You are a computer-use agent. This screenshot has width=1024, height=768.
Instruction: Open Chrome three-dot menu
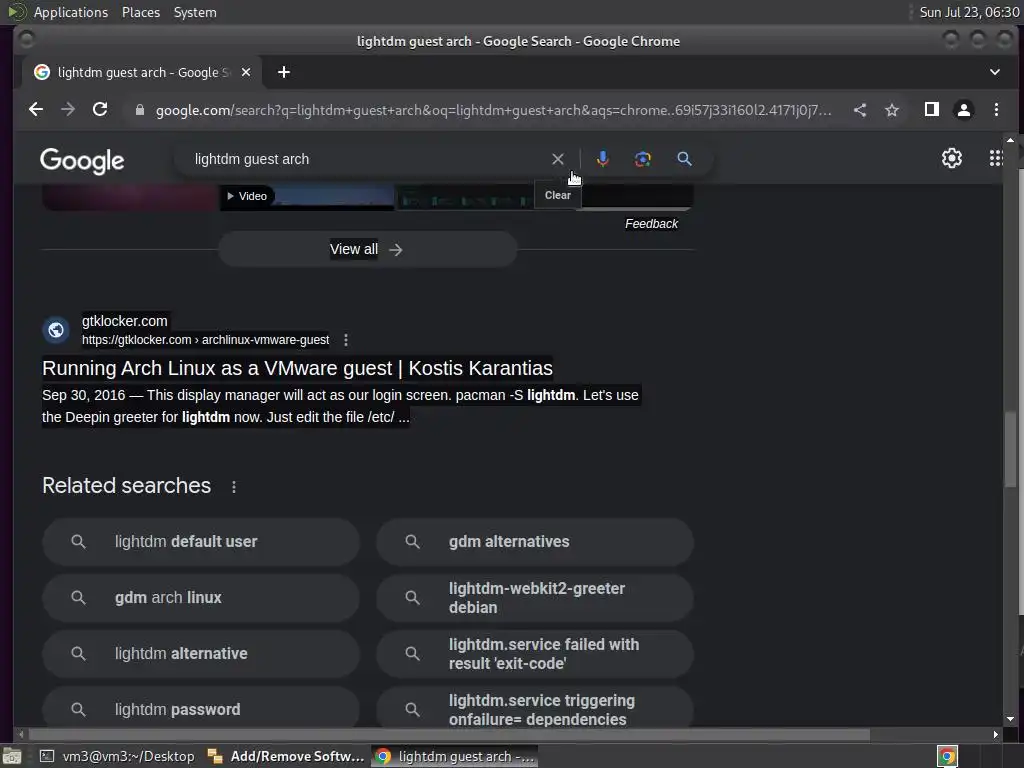[996, 110]
